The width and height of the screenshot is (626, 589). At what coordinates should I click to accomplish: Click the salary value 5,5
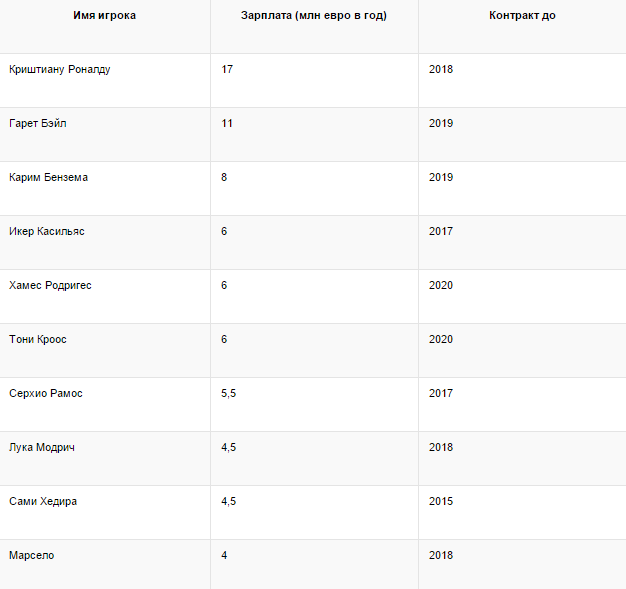tap(229, 394)
